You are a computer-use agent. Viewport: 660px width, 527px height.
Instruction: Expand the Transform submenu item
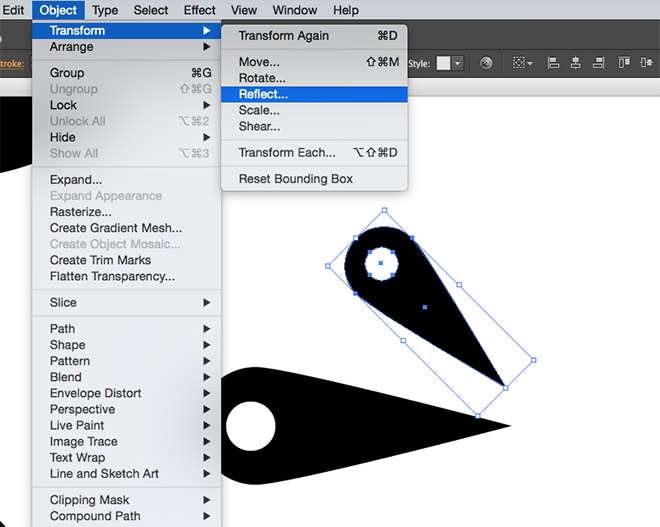pyautogui.click(x=127, y=30)
